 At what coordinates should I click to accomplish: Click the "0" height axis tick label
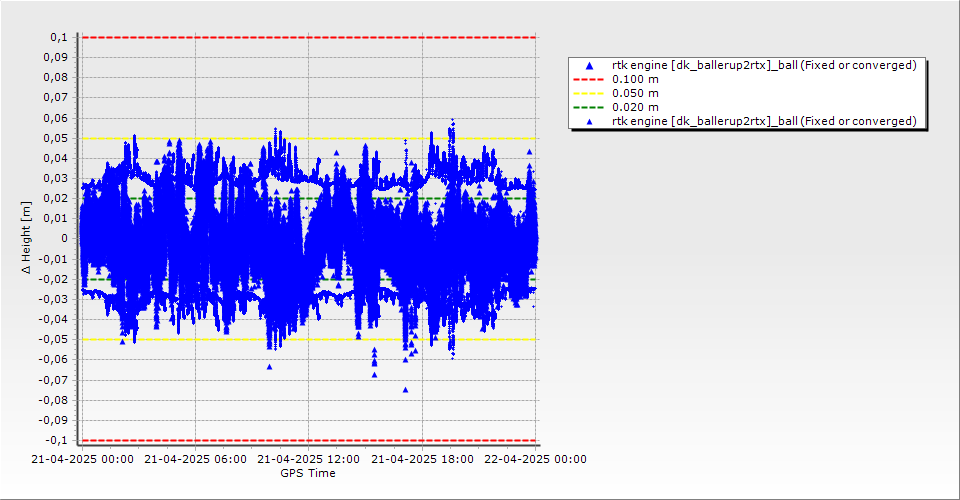pyautogui.click(x=65, y=239)
